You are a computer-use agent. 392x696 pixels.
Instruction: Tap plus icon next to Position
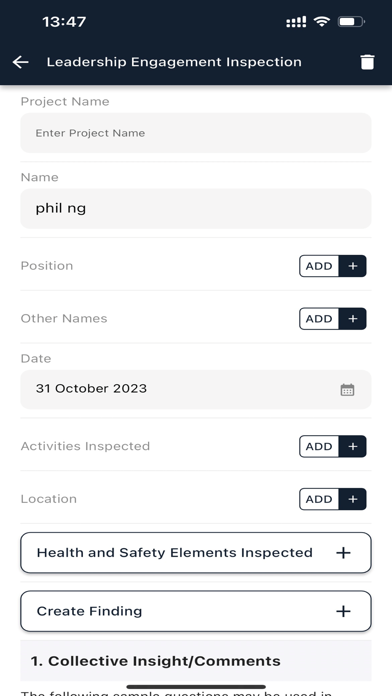point(352,266)
